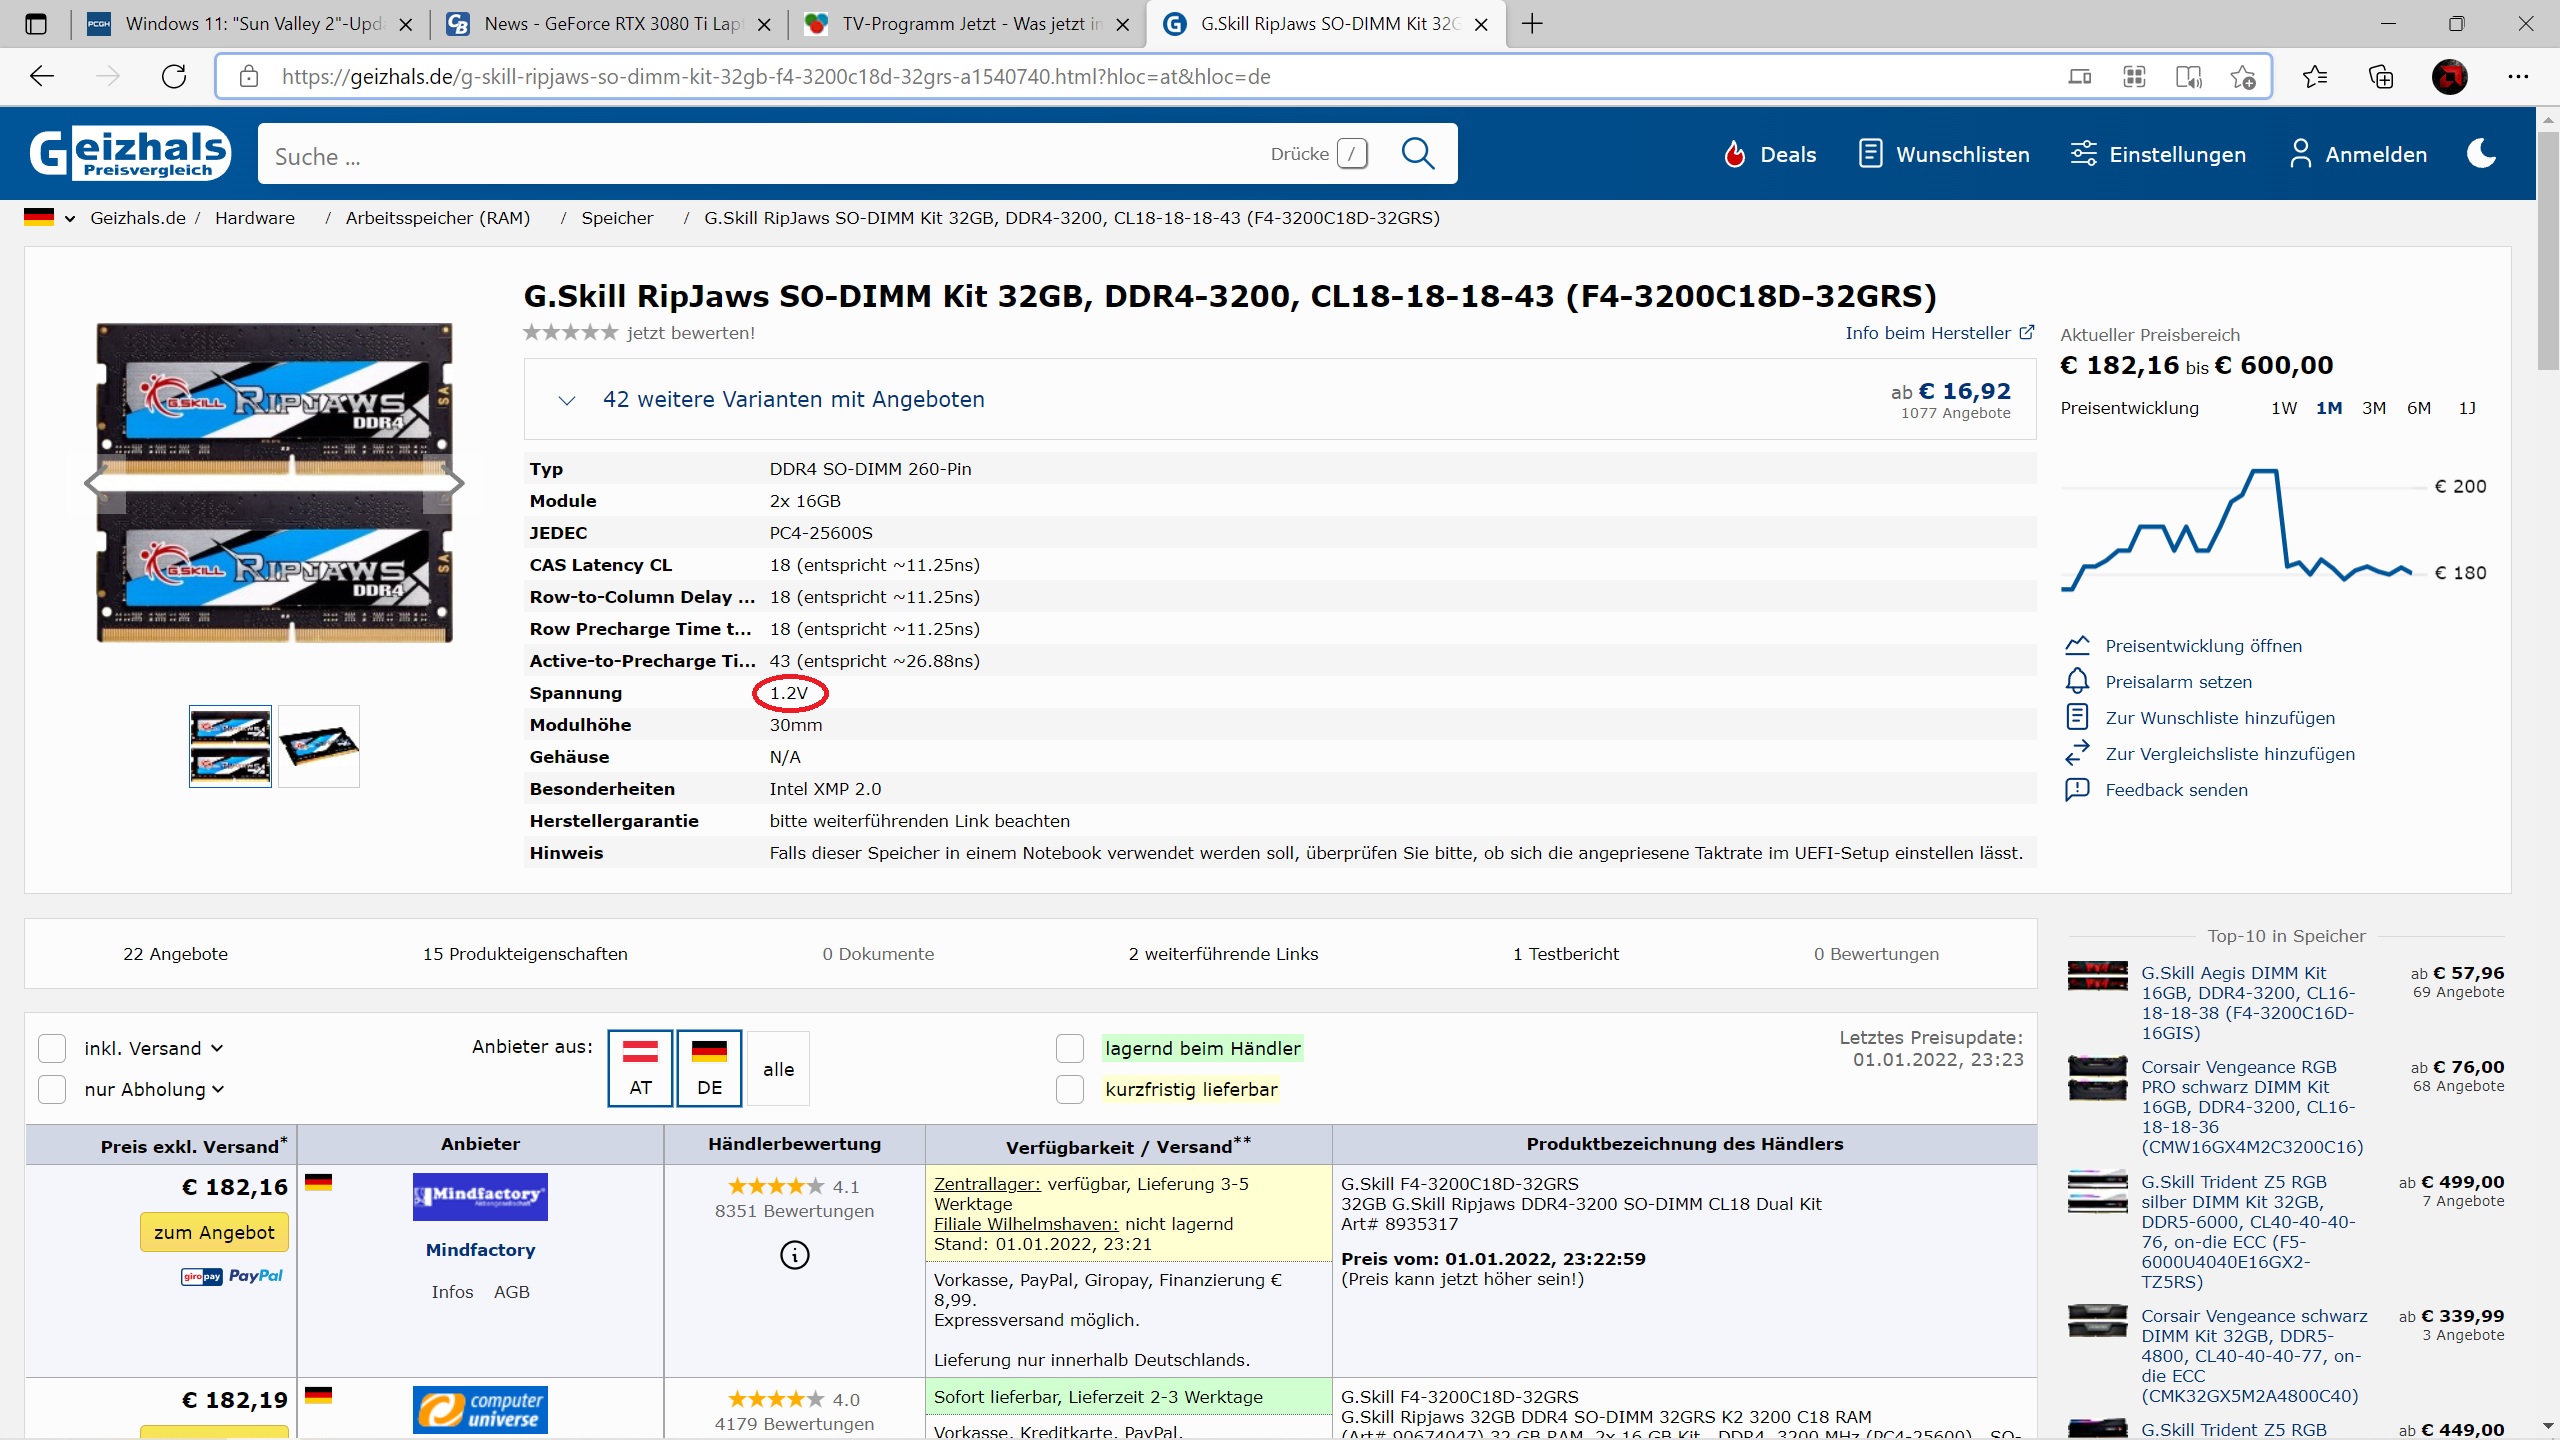Click the magnifier search icon

(x=1417, y=154)
